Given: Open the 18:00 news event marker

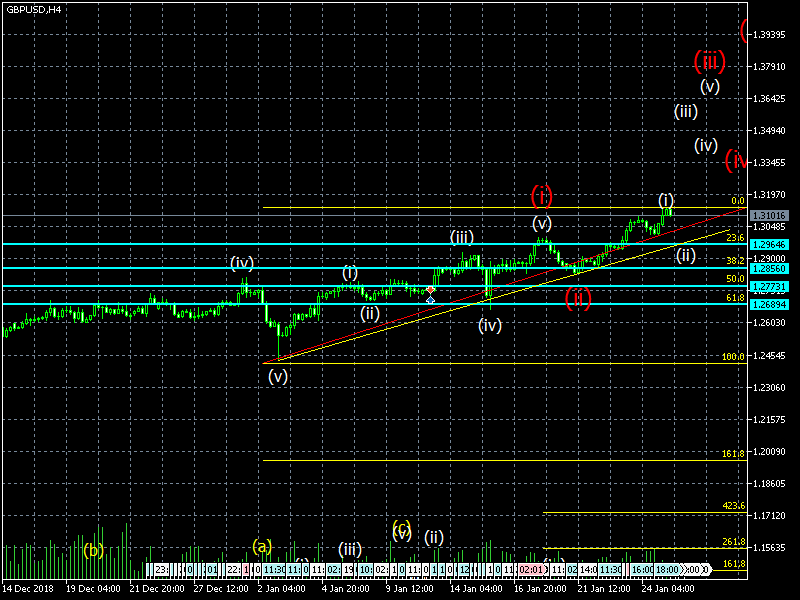Looking at the screenshot, I should tap(667, 570).
